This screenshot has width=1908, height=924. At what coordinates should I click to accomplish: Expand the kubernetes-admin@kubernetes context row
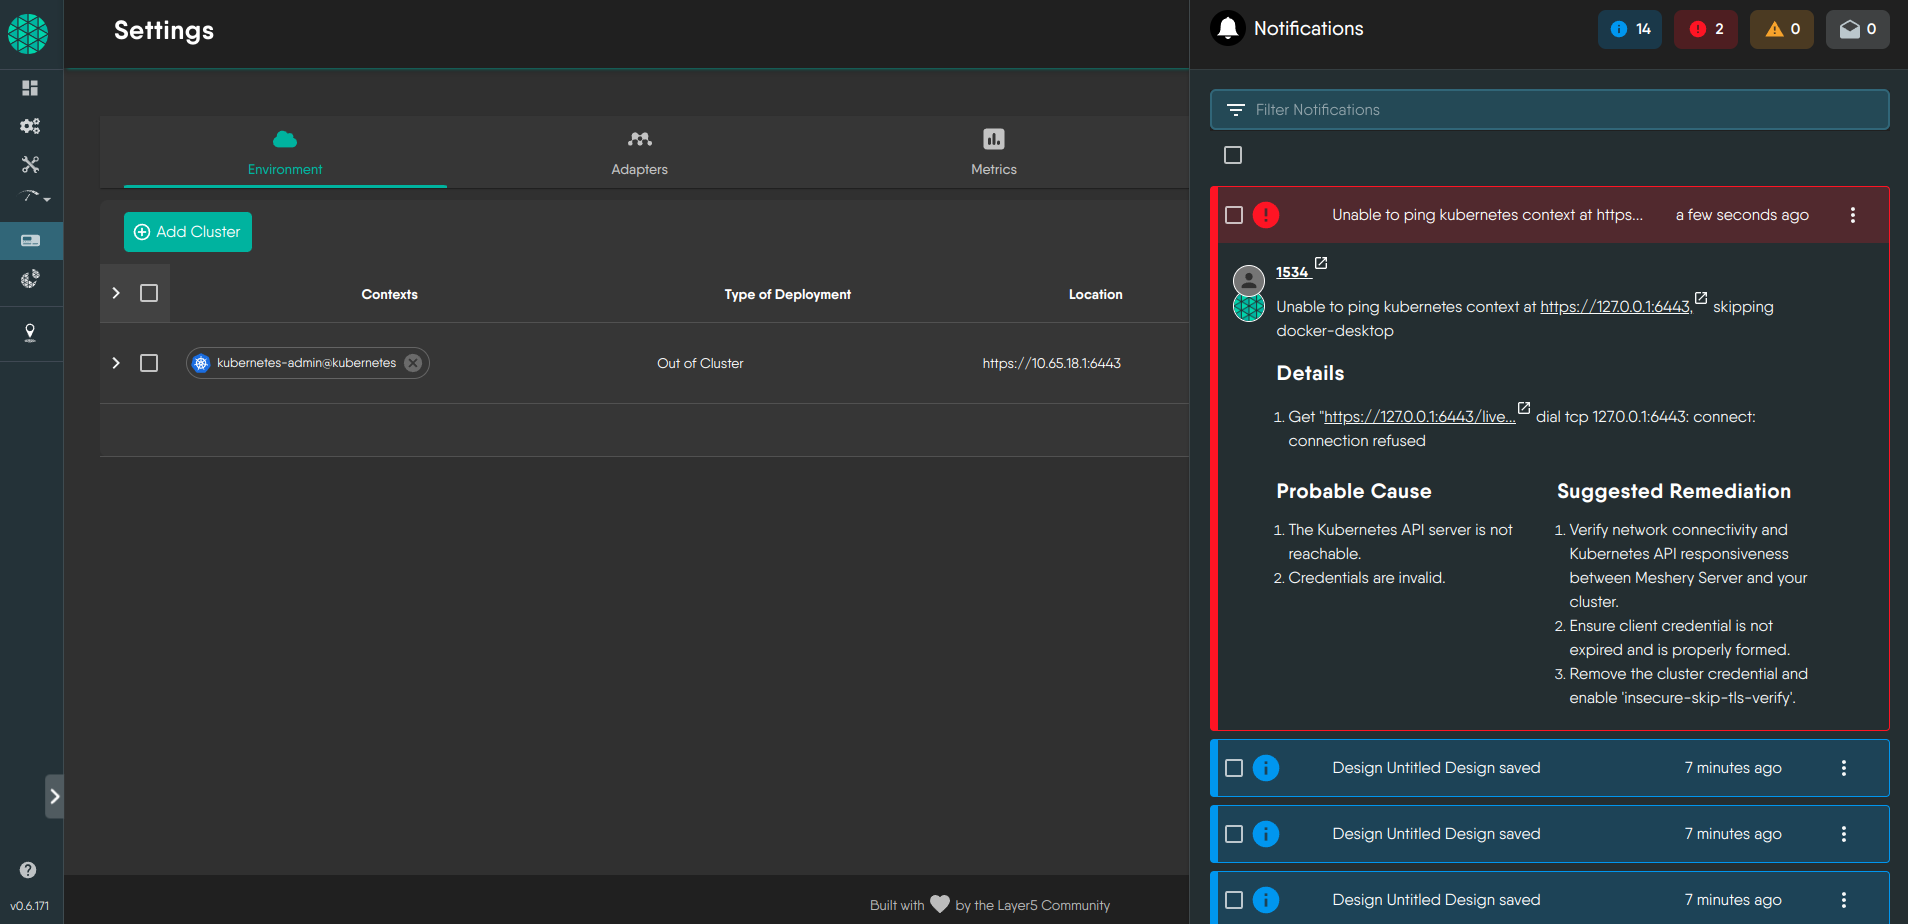coord(116,363)
